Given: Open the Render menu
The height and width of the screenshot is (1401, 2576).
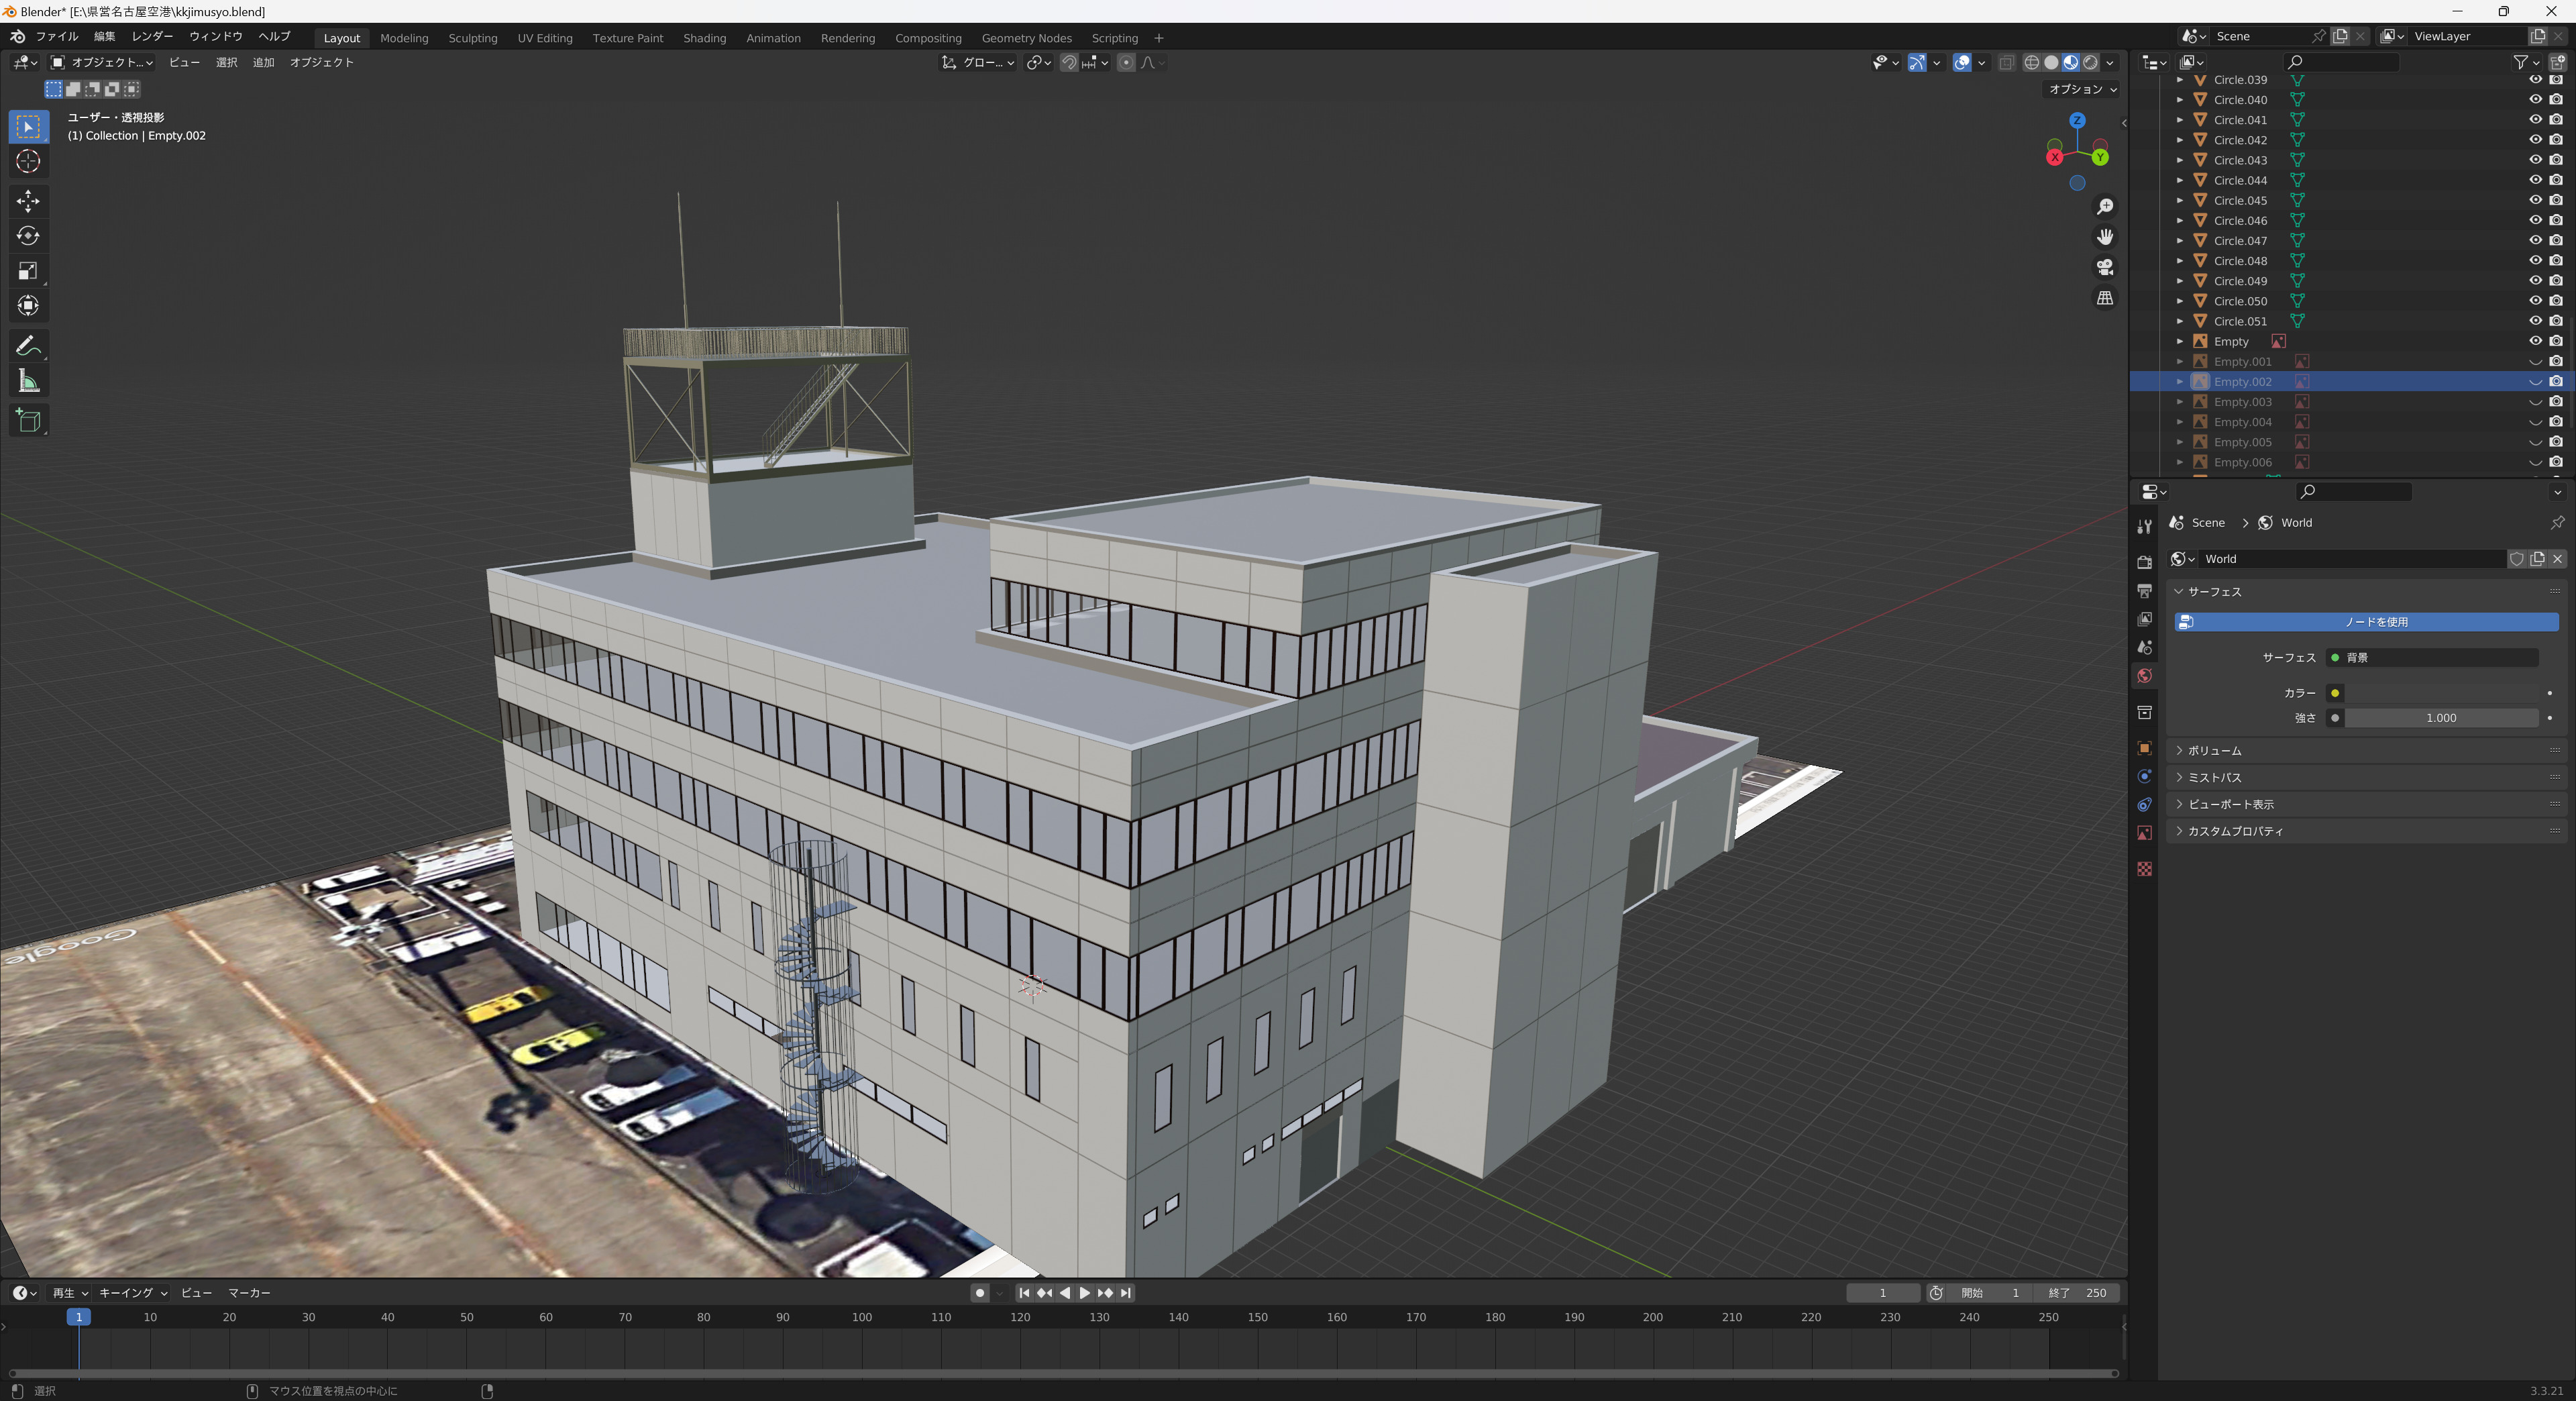Looking at the screenshot, I should (152, 36).
